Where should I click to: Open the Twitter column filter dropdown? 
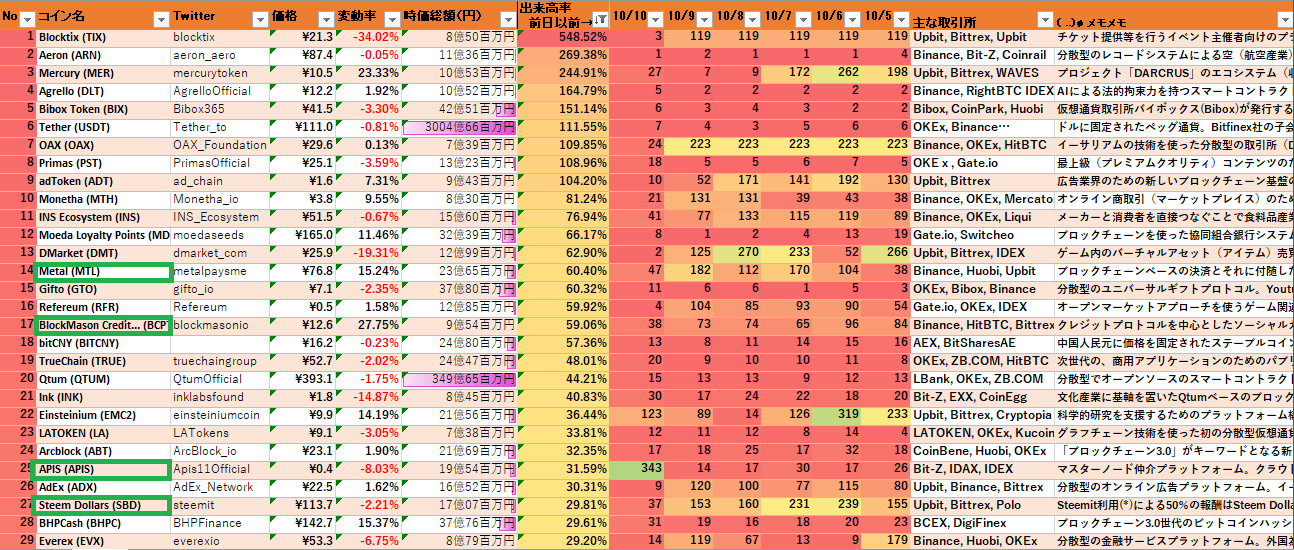(258, 19)
